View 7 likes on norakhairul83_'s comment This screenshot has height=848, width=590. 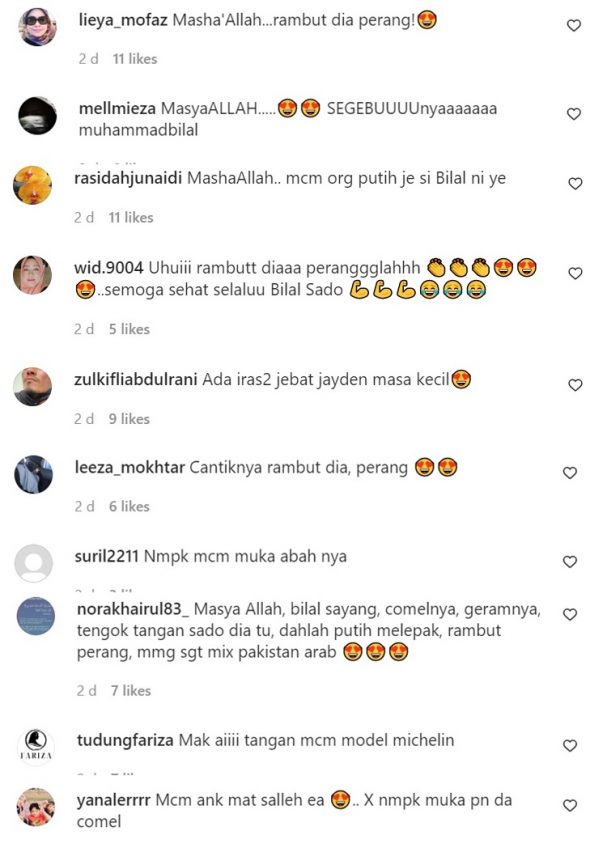131,691
